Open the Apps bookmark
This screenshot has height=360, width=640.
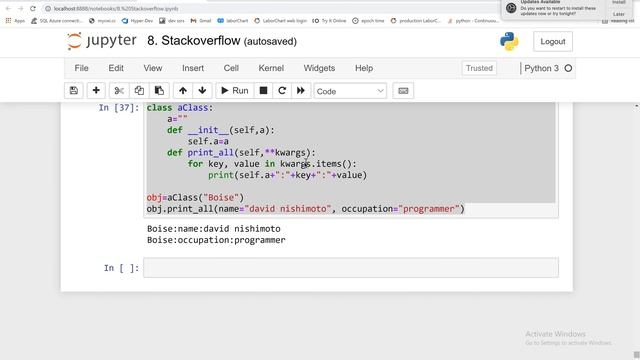[15, 20]
